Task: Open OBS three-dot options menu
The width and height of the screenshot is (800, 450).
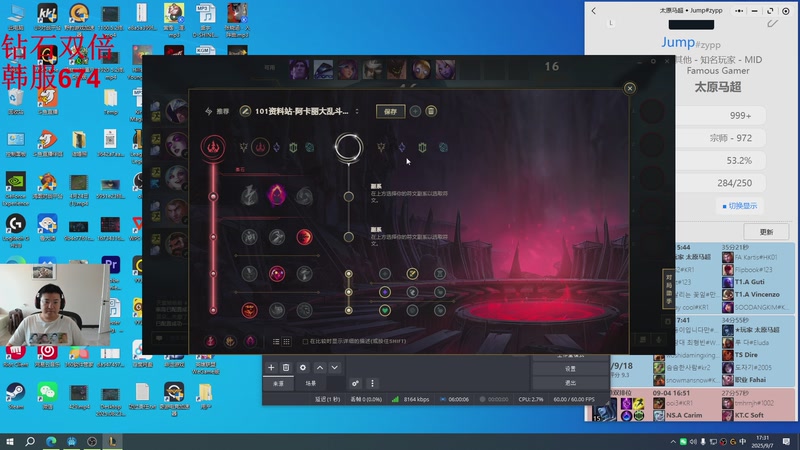Action: (372, 383)
